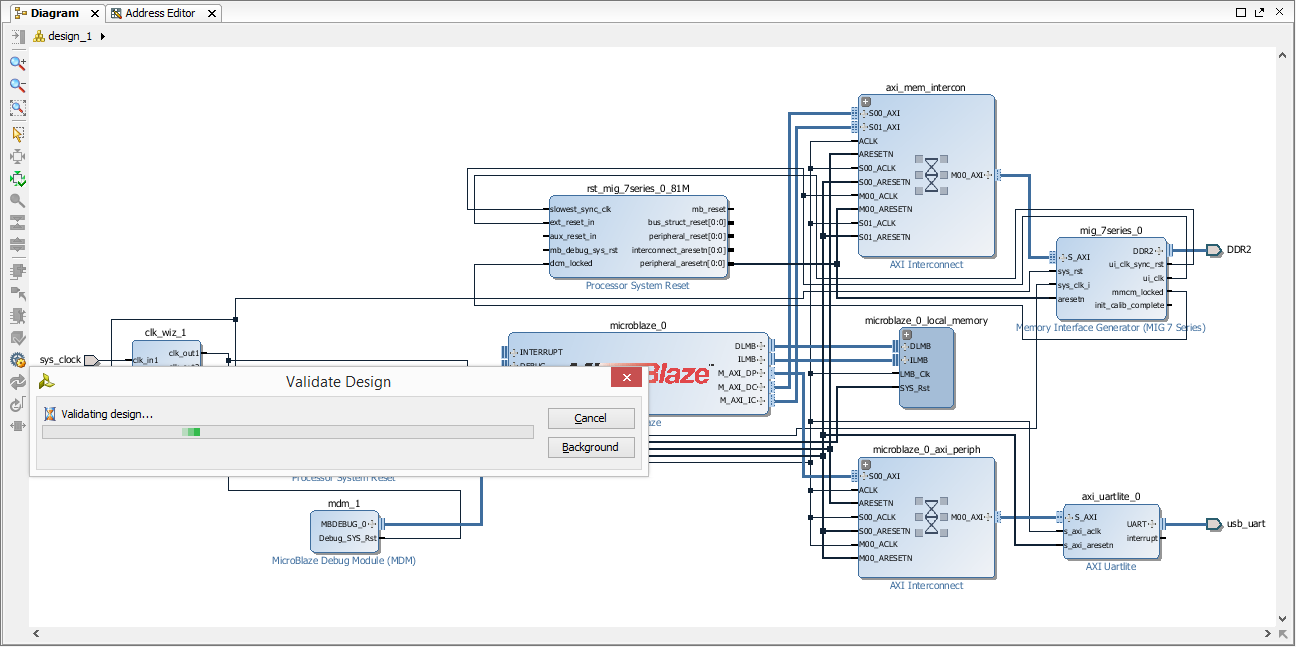The width and height of the screenshot is (1296, 647).
Task: Click the Validating design progress bar
Action: click(287, 432)
